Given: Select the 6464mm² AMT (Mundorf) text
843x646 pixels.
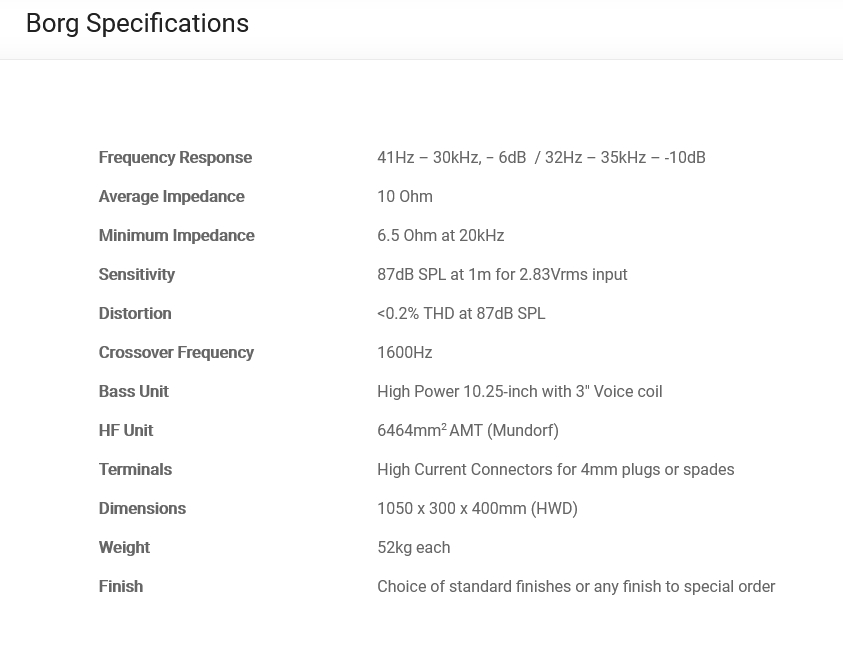Looking at the screenshot, I should coord(467,430).
